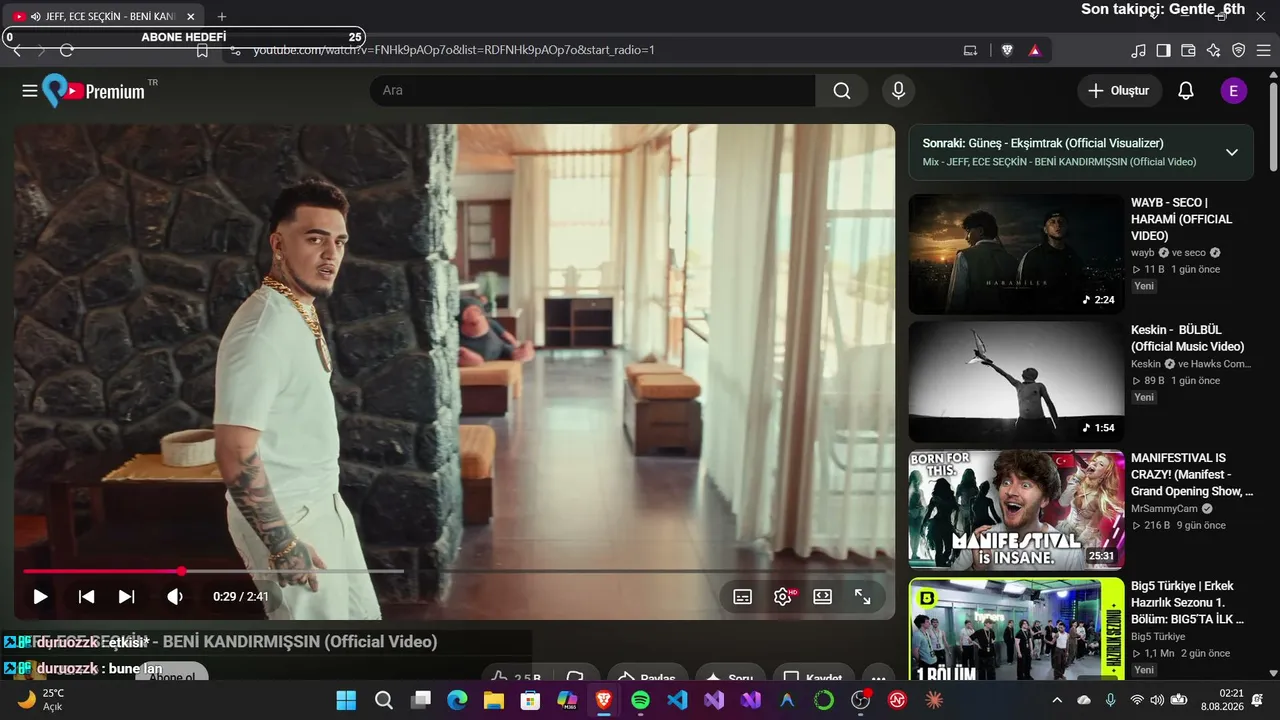The image size is (1280, 720).
Task: Toggle subtitles in the video player
Action: click(743, 597)
